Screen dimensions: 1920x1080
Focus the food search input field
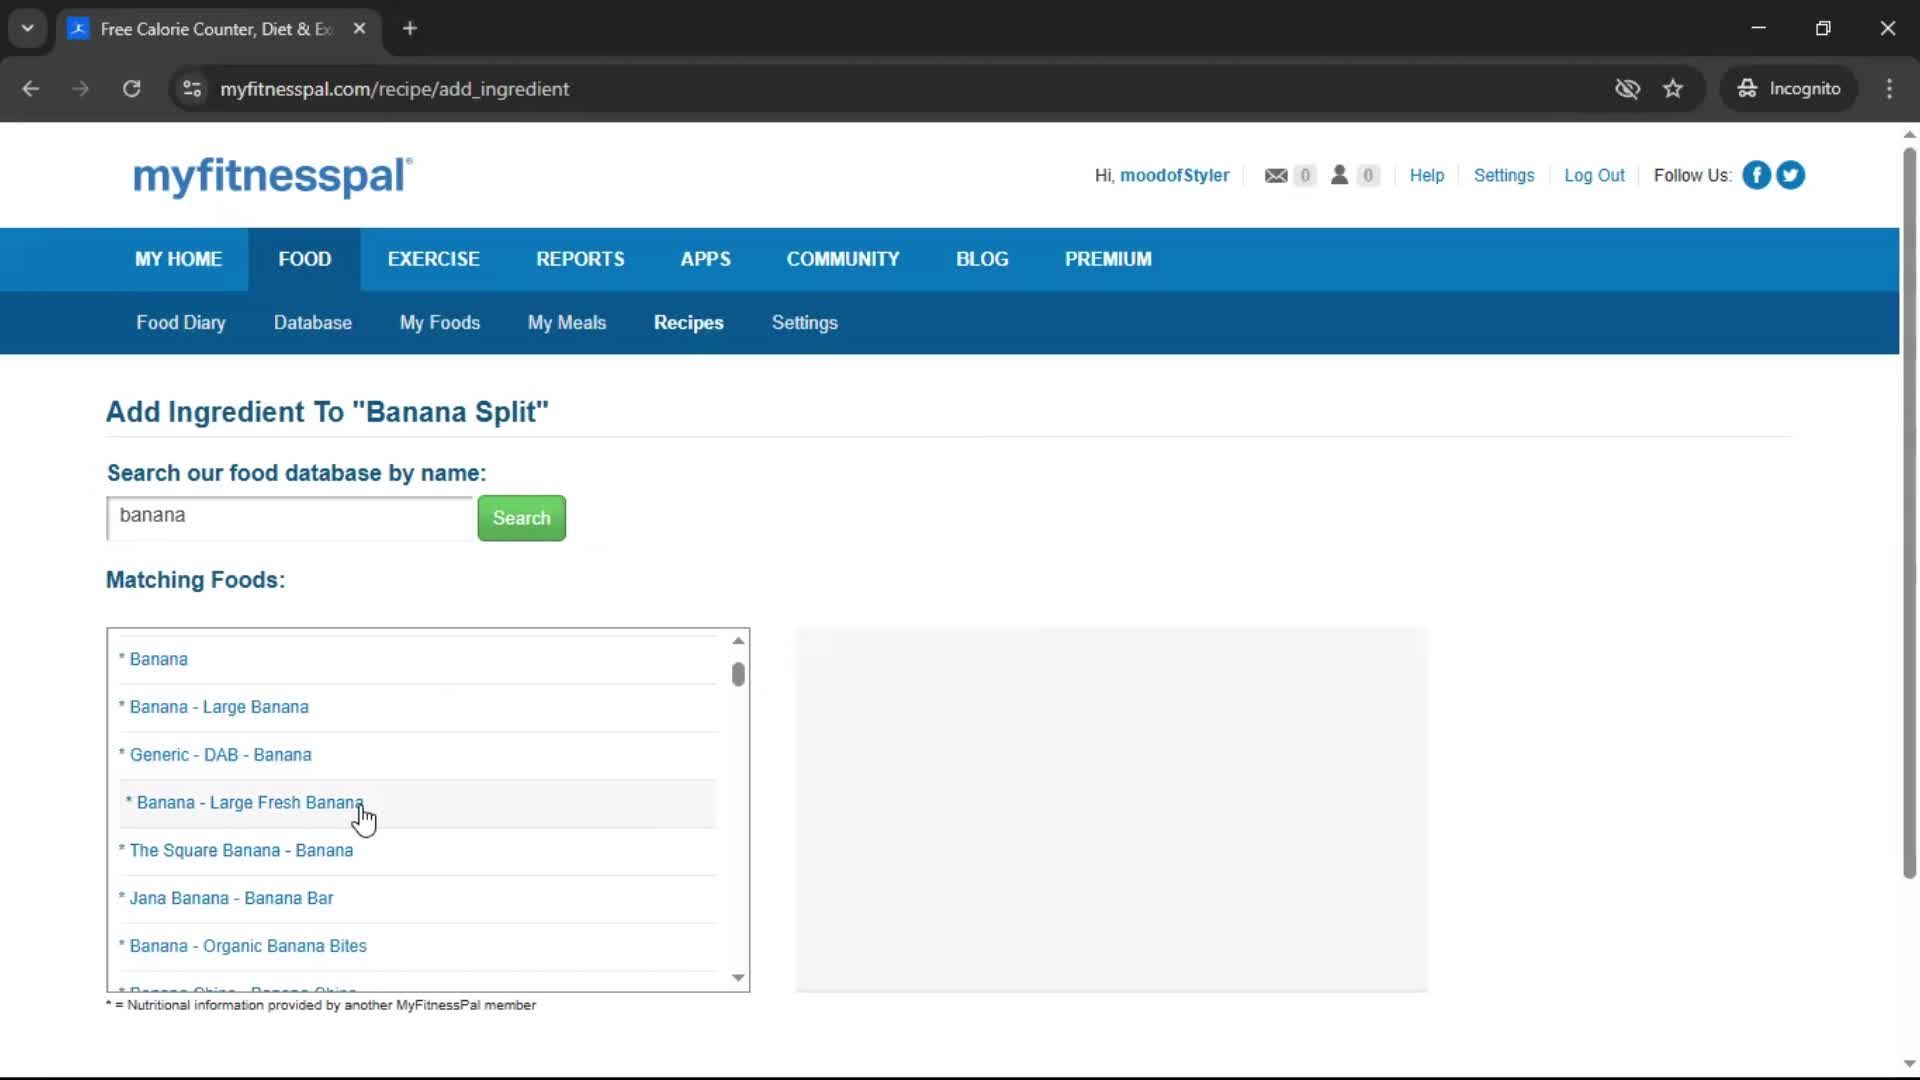pyautogui.click(x=289, y=518)
